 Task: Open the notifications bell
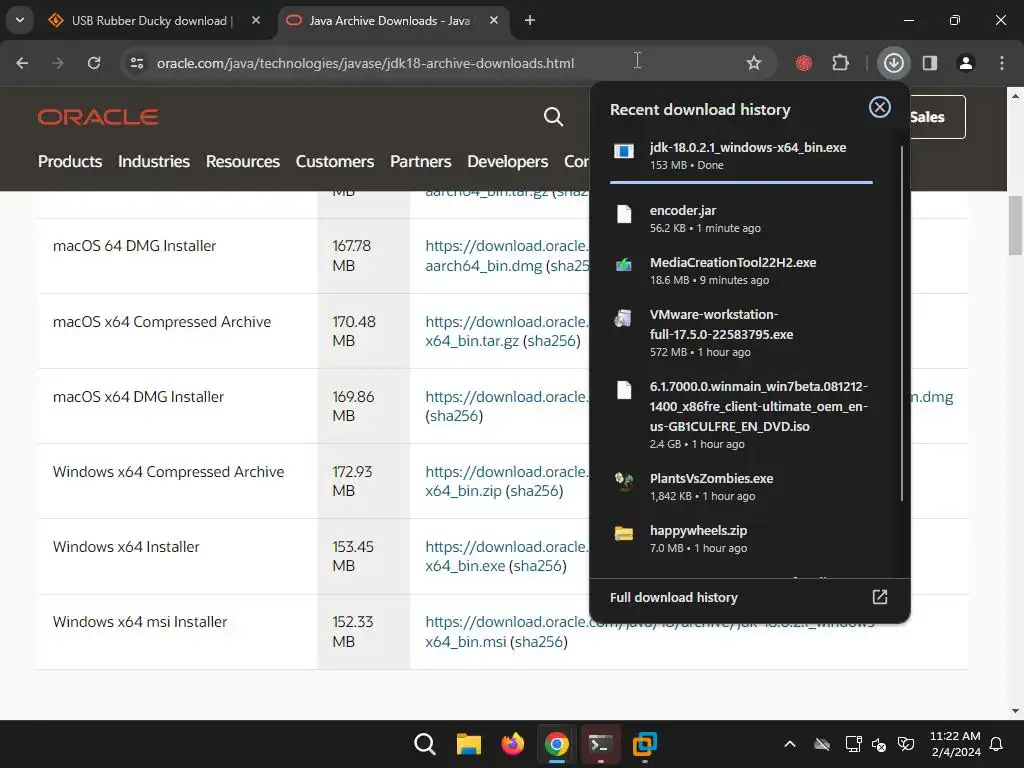tap(997, 744)
